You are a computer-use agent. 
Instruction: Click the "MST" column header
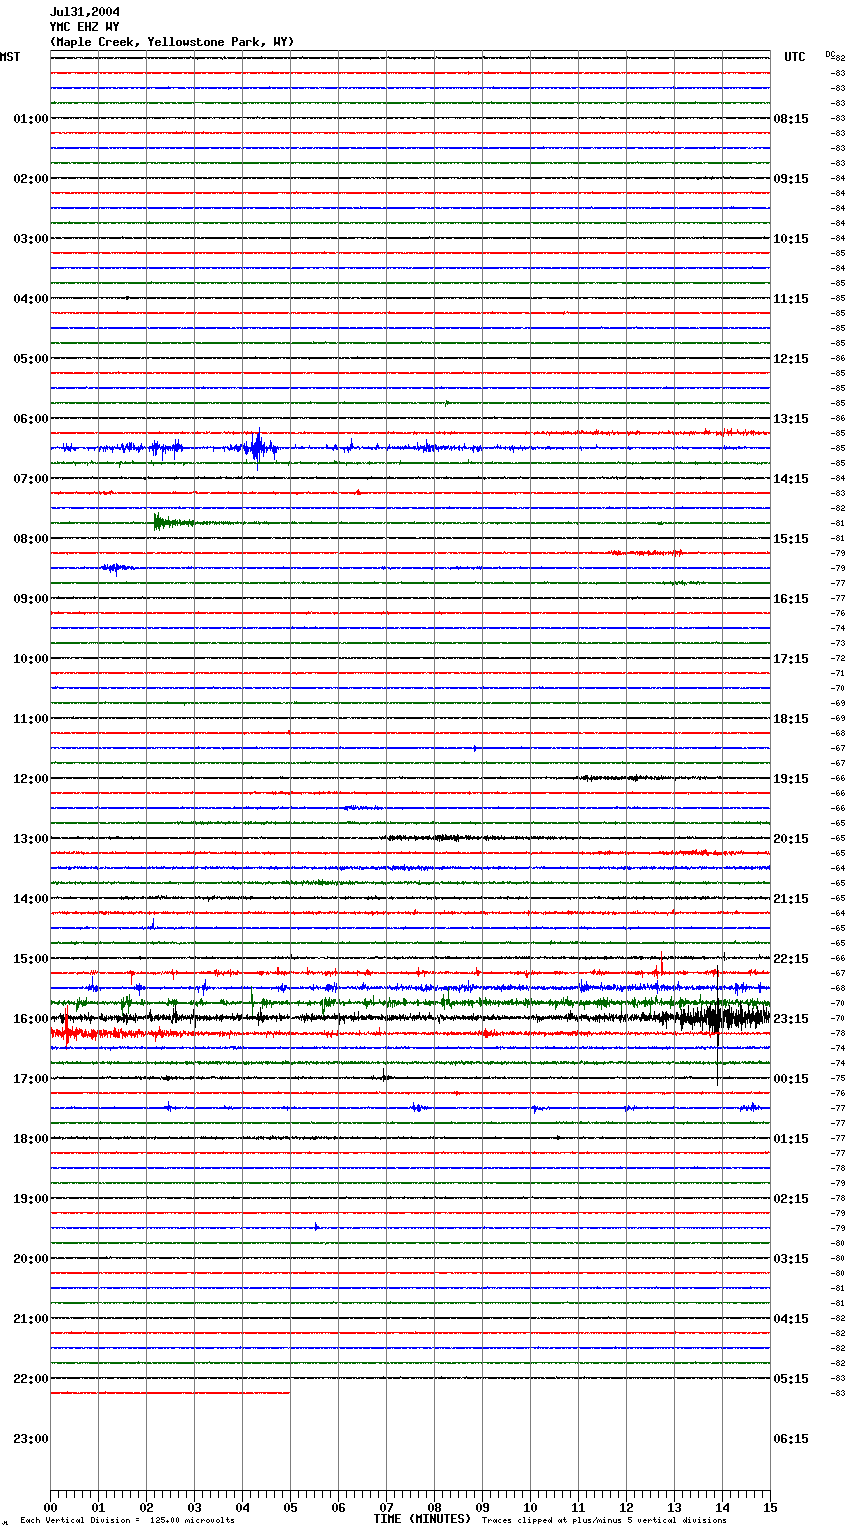(x=10, y=57)
